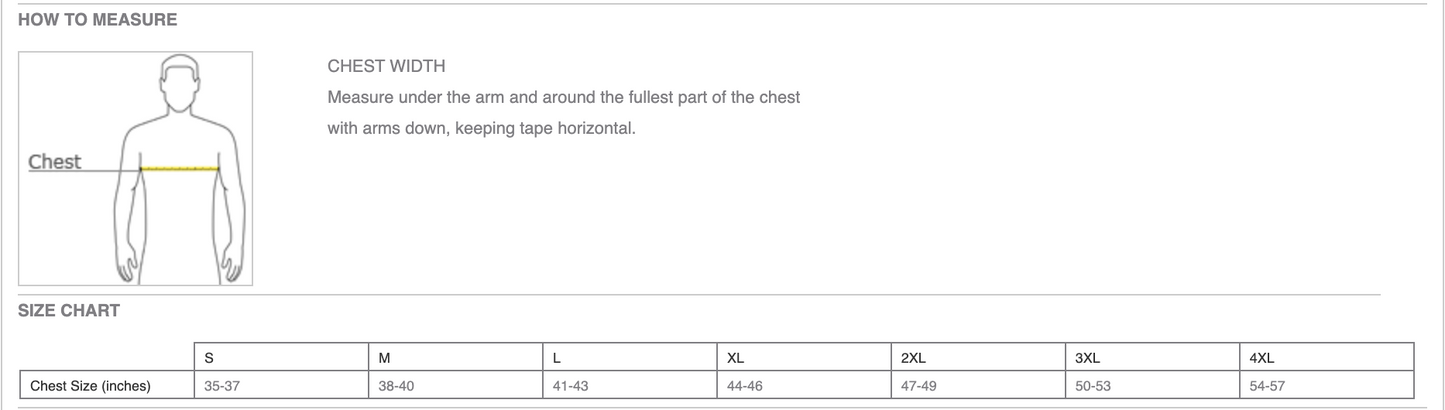Viewport: 1445px width, 410px height.
Task: Select the L size column header
Action: click(631, 357)
